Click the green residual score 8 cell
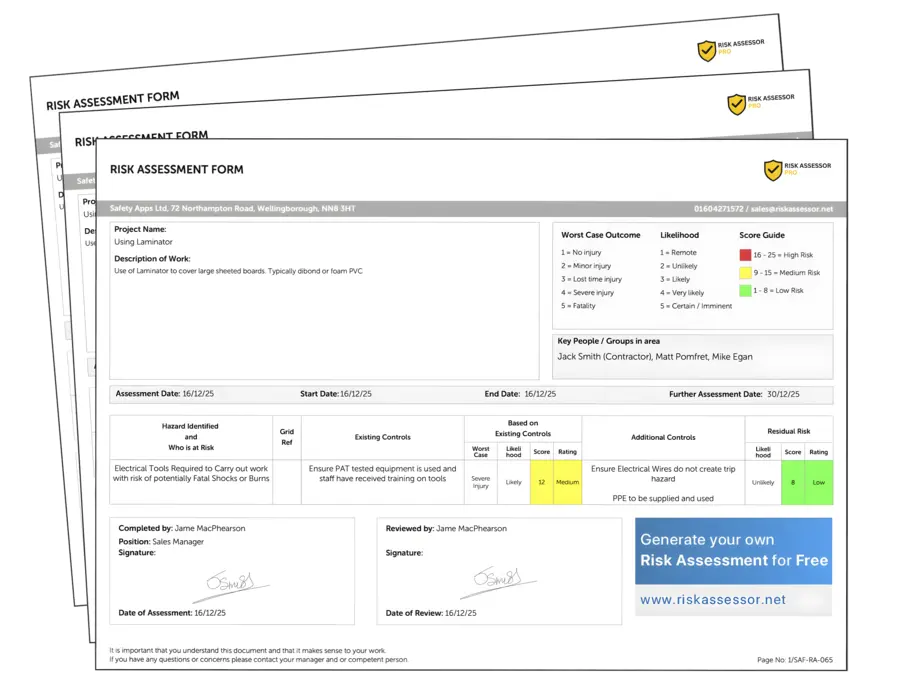Screen dimensions: 900x691 [793, 481]
